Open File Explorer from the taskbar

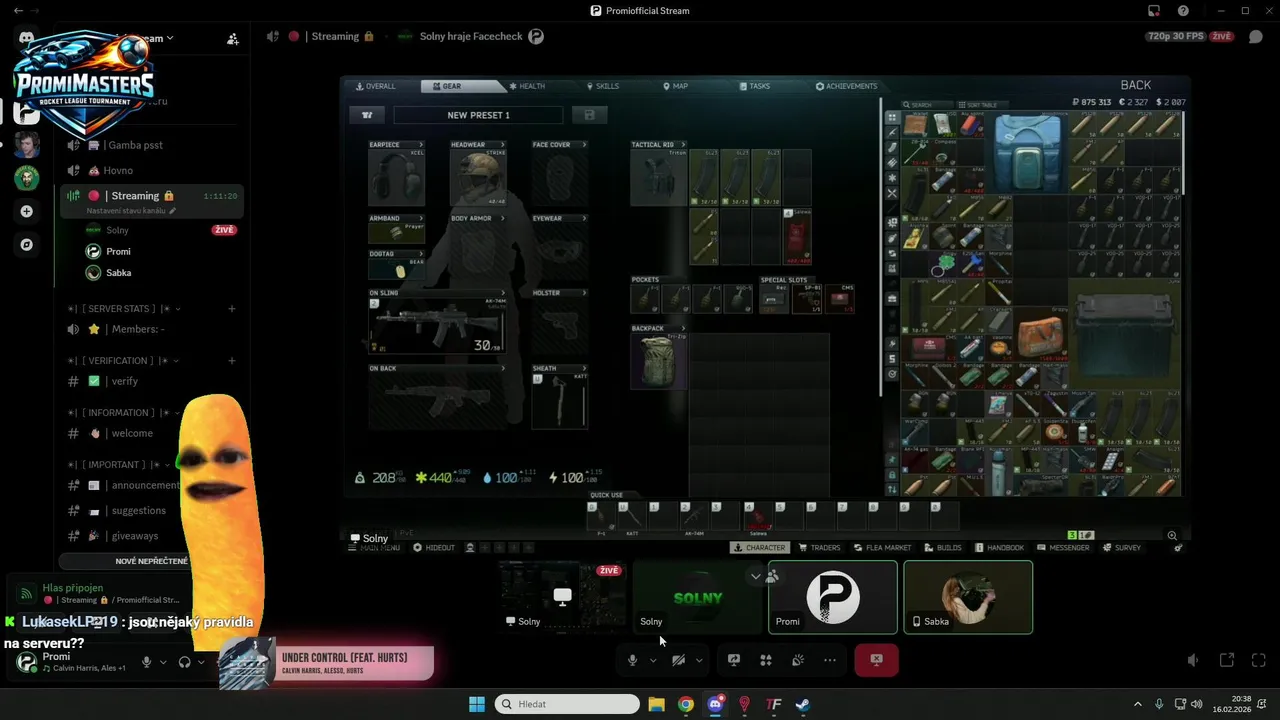(x=656, y=704)
